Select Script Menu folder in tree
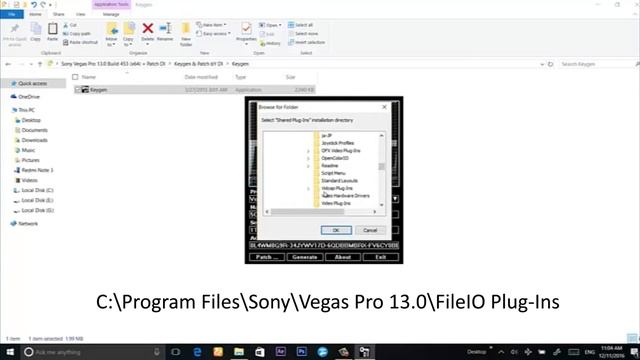This screenshot has width=640, height=360. click(x=333, y=173)
